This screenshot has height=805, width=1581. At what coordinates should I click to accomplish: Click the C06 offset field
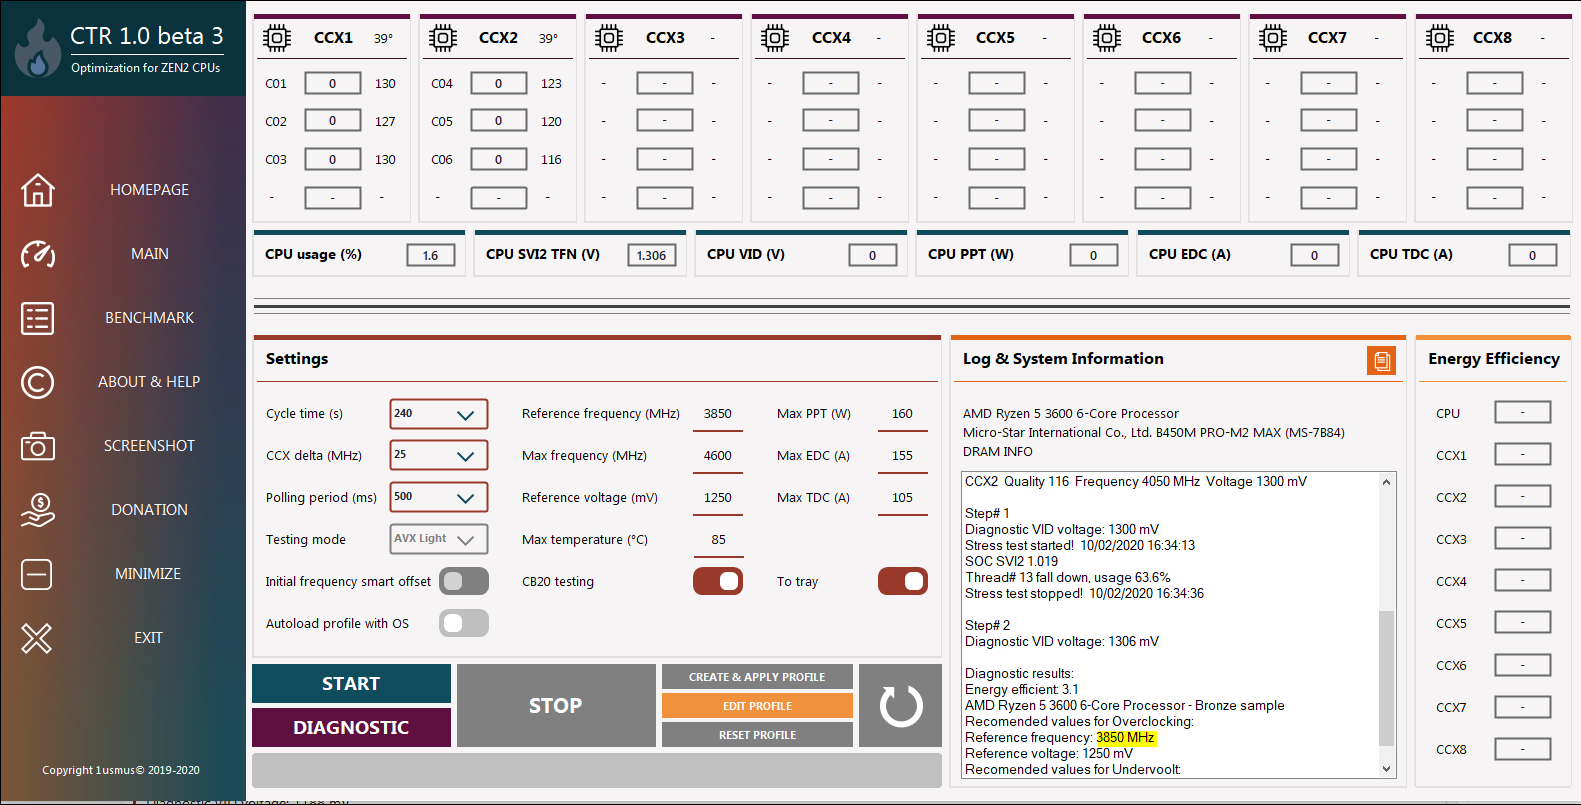[499, 159]
